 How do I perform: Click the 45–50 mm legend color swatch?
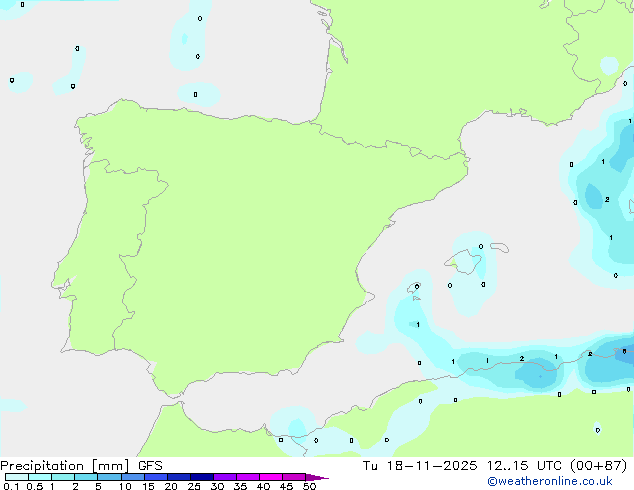tap(294, 477)
